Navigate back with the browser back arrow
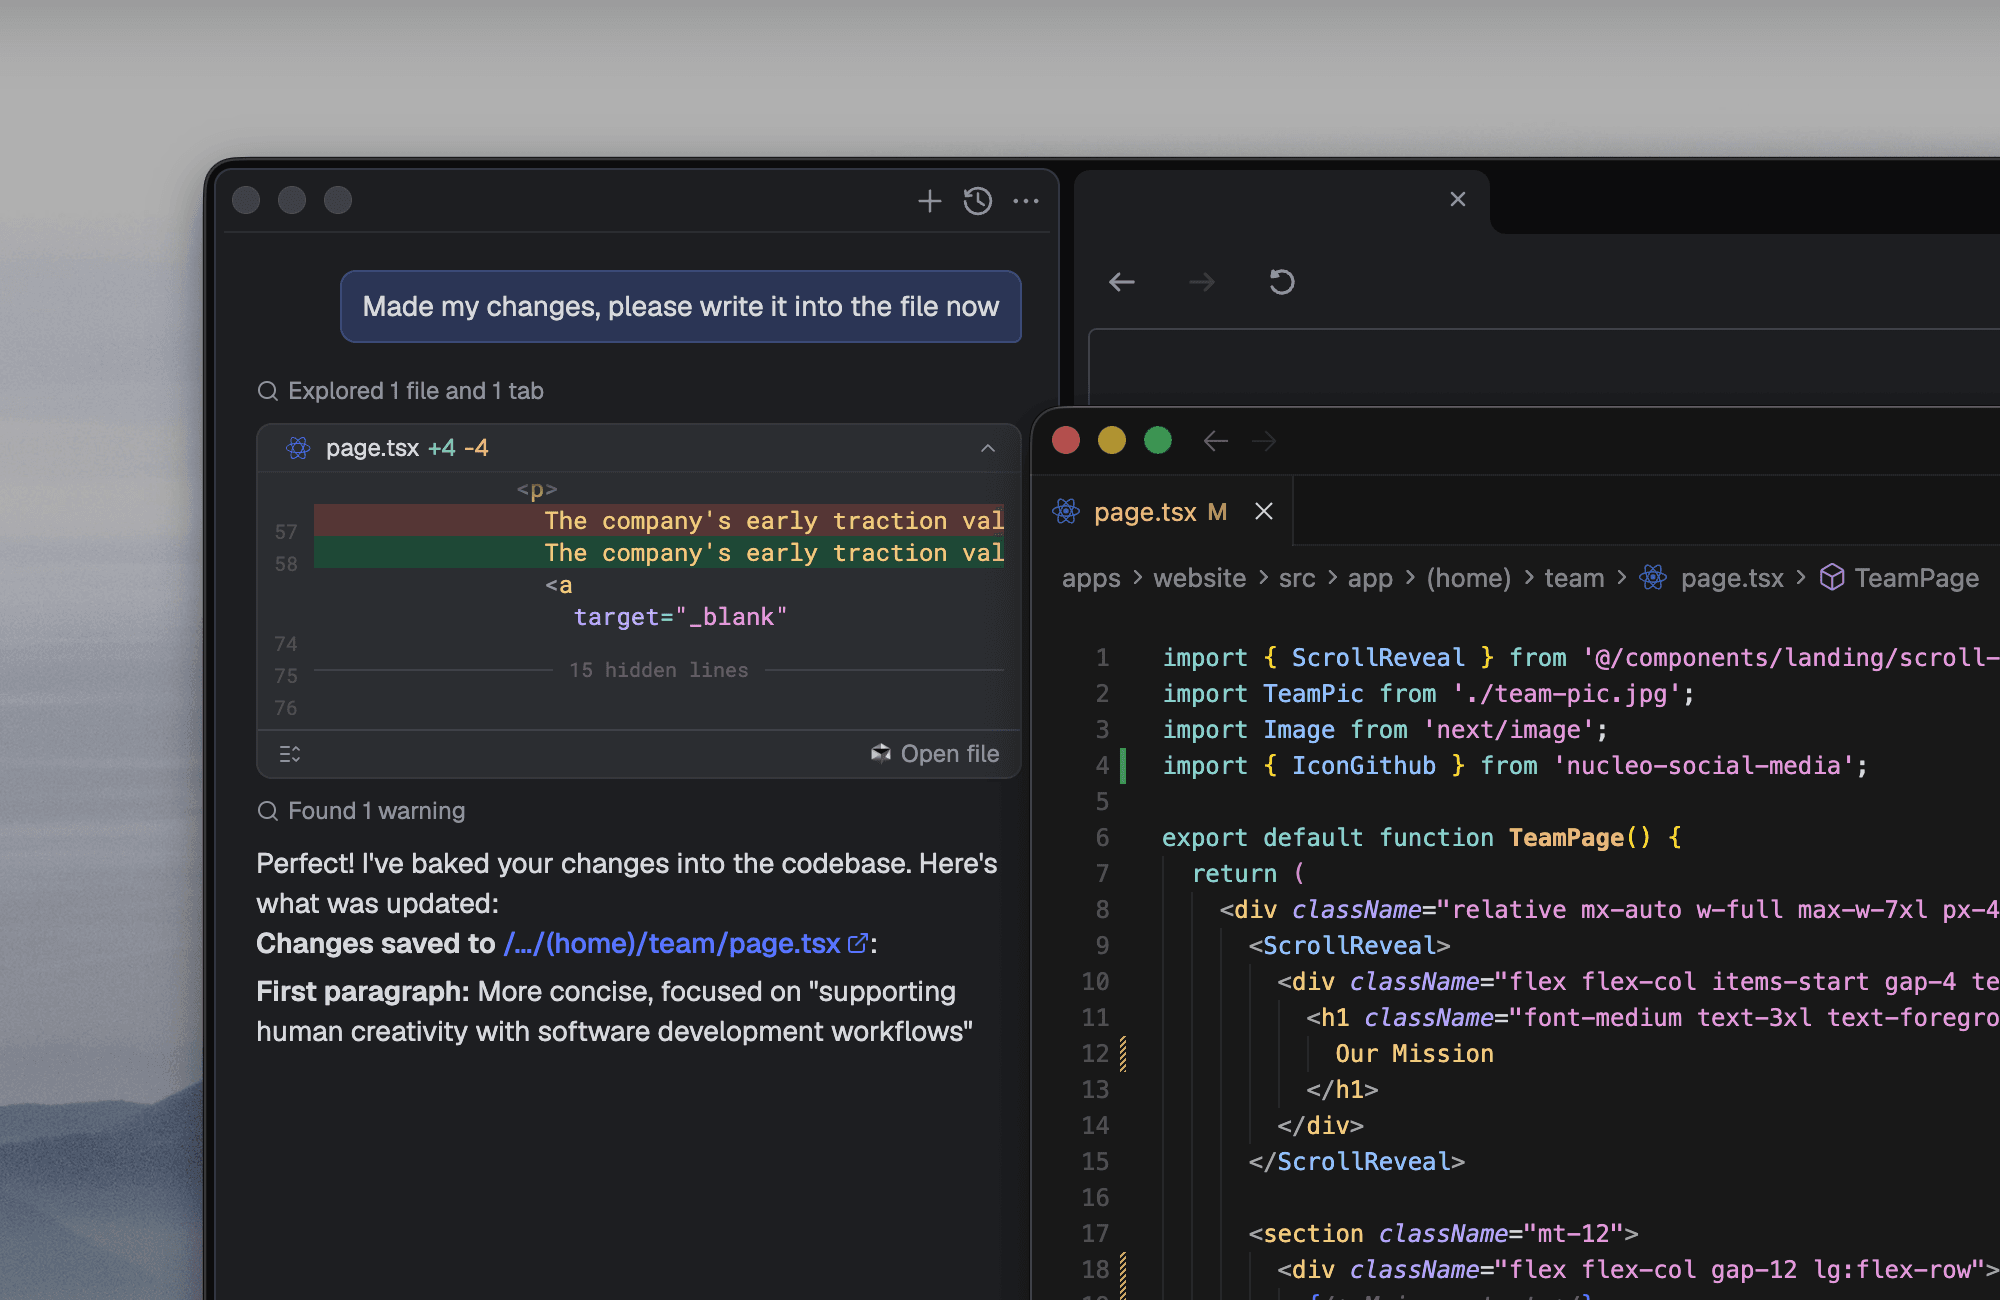This screenshot has width=2000, height=1300. pos(1122,282)
